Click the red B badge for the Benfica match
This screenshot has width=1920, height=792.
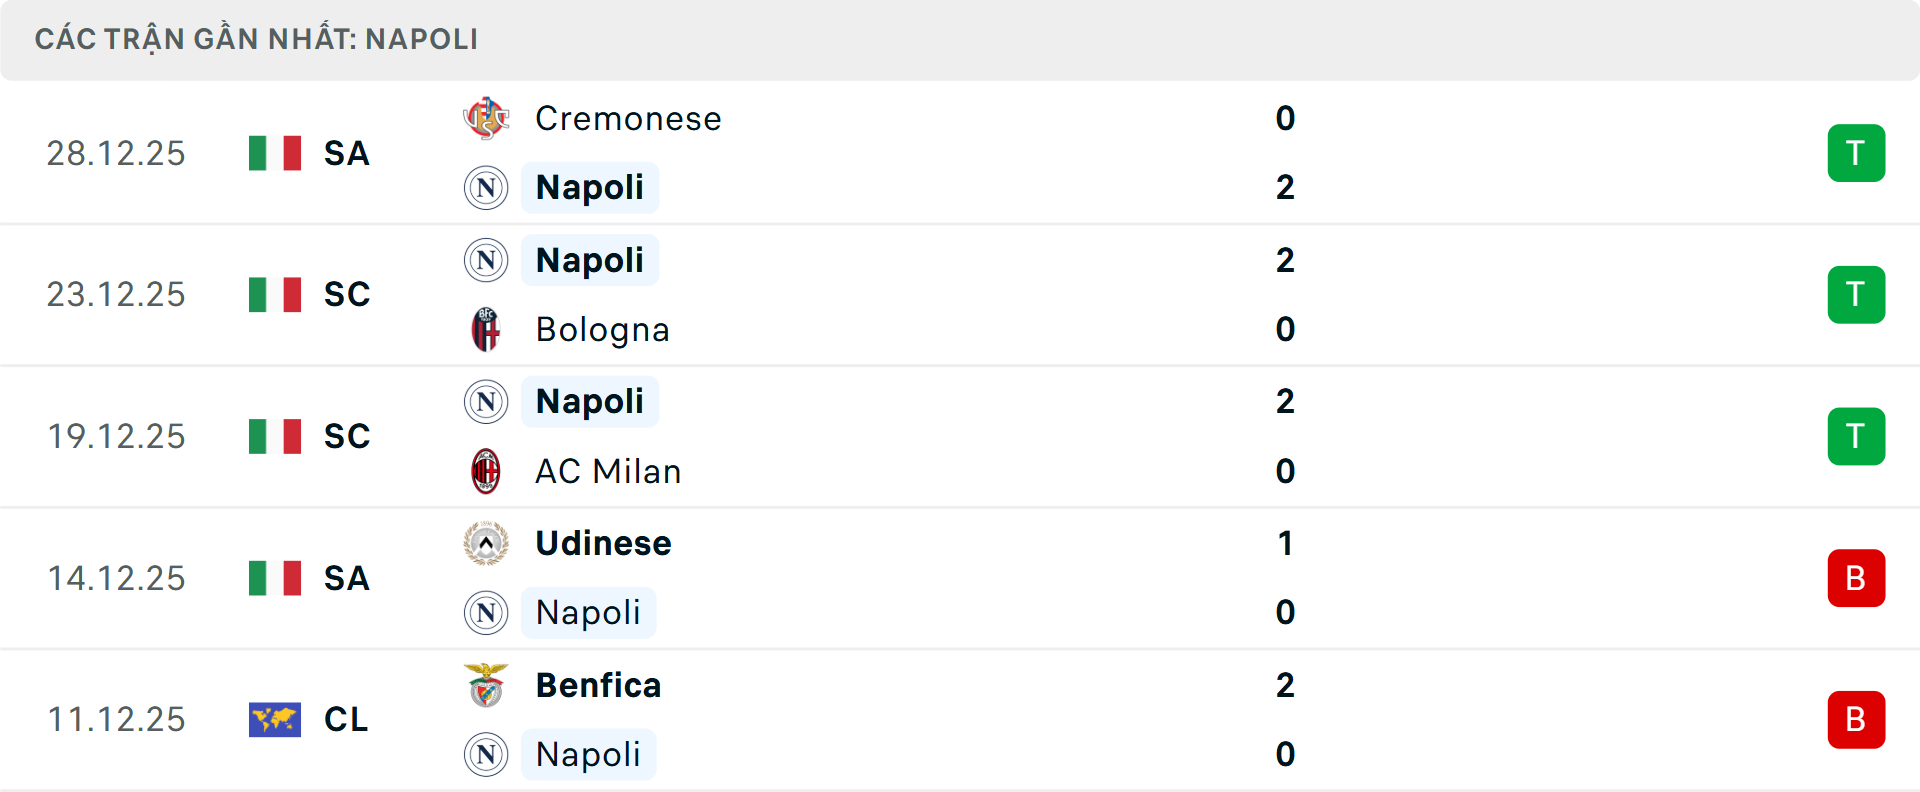(1856, 720)
